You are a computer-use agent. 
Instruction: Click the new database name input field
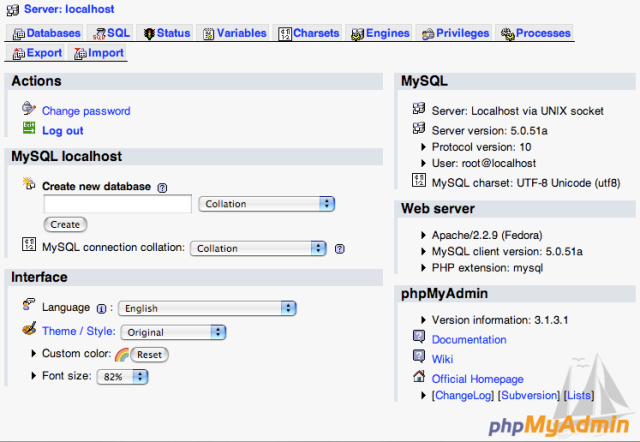click(x=118, y=204)
